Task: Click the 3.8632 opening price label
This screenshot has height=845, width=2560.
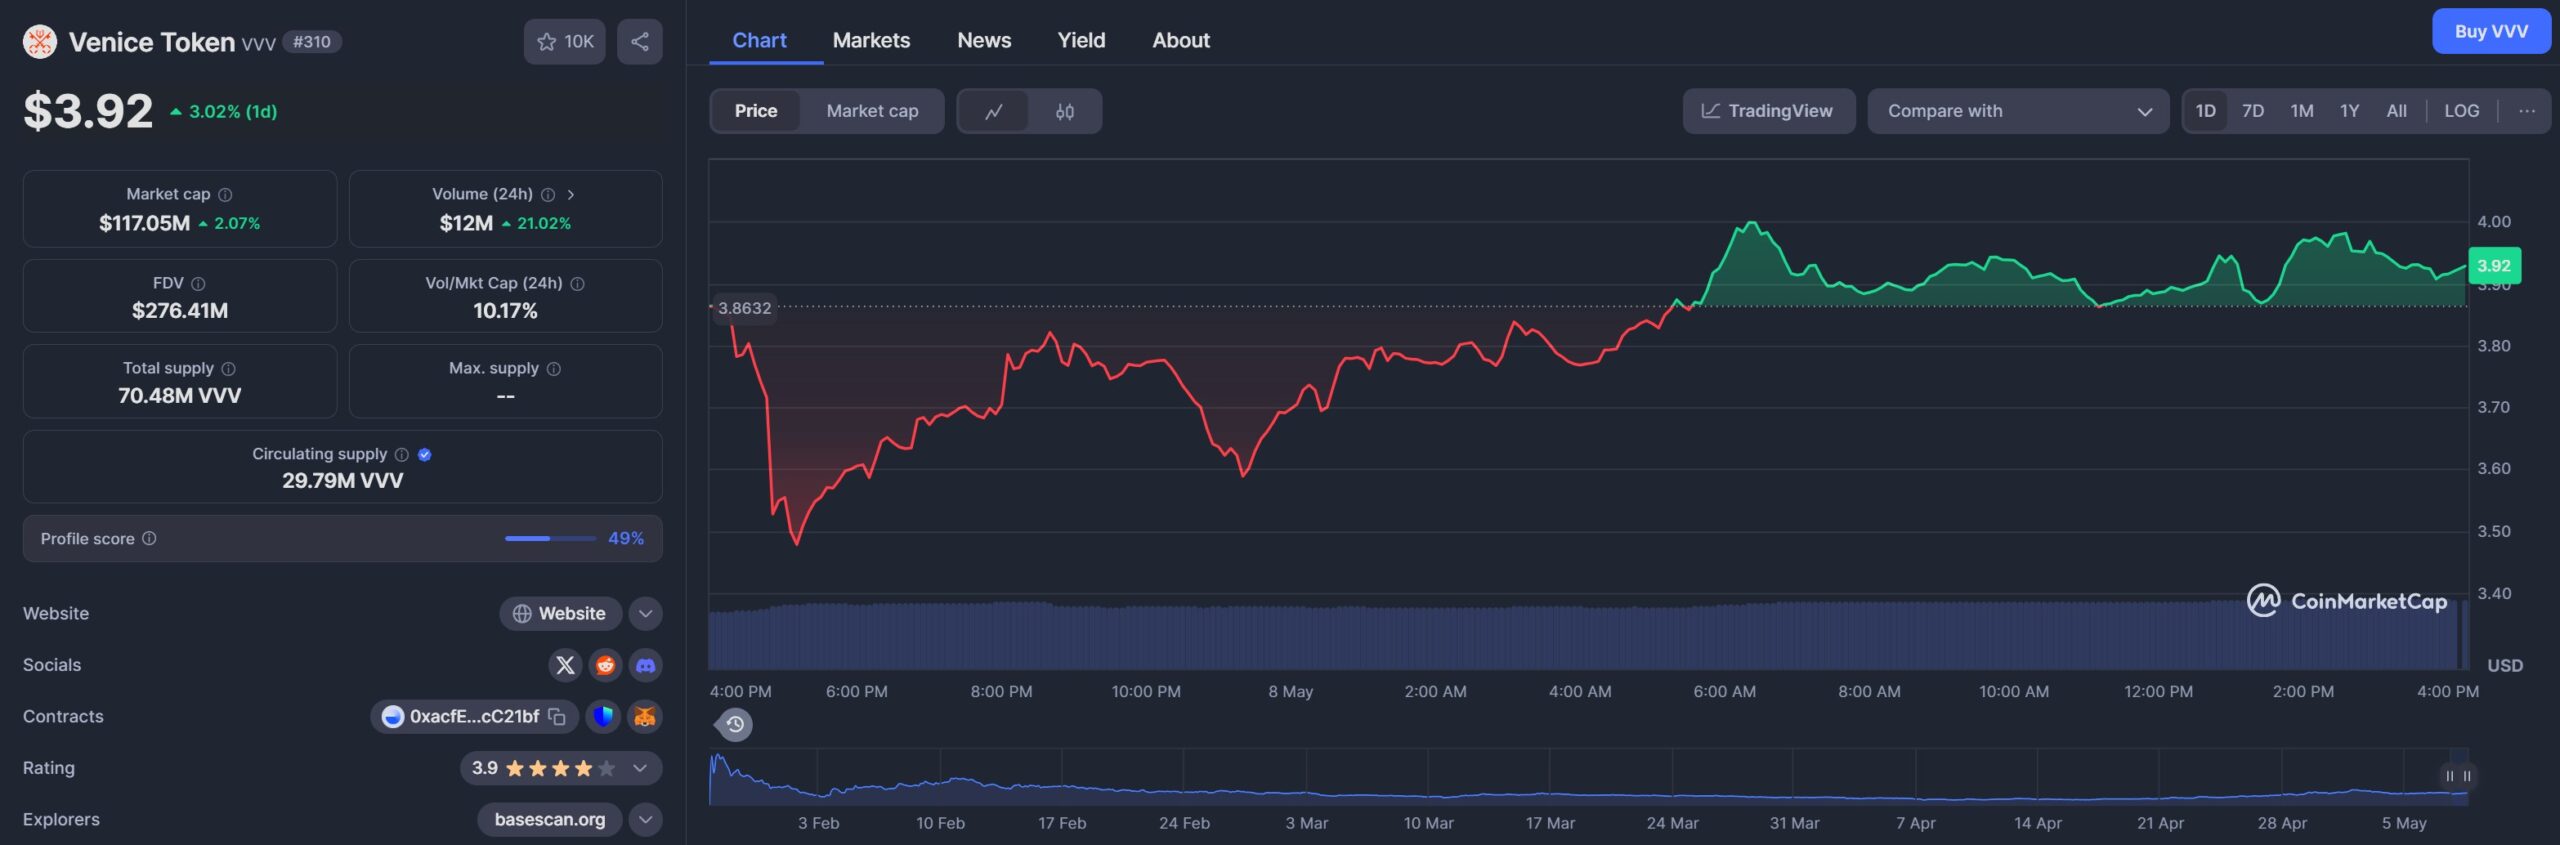Action: click(744, 308)
